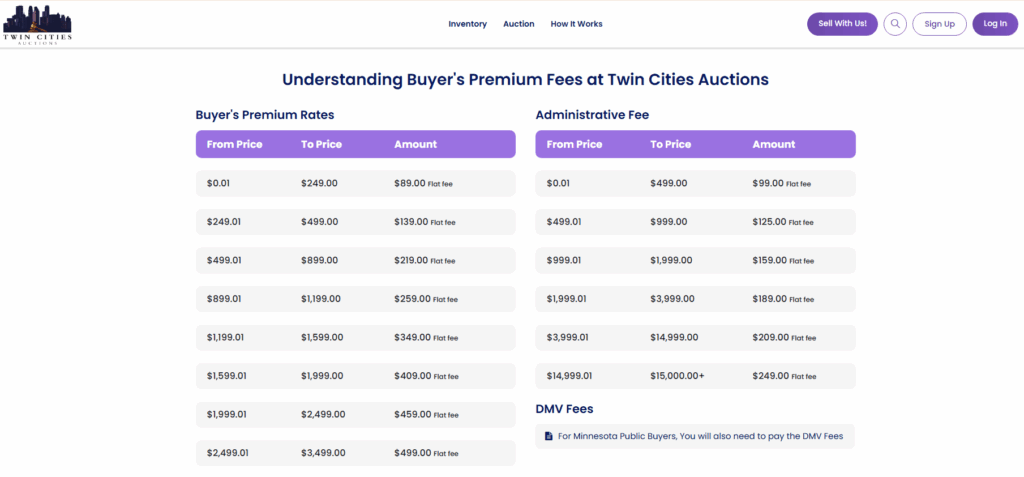This screenshot has width=1024, height=477.
Task: Click the Twin Cities Auctions logo
Action: [x=37, y=24]
